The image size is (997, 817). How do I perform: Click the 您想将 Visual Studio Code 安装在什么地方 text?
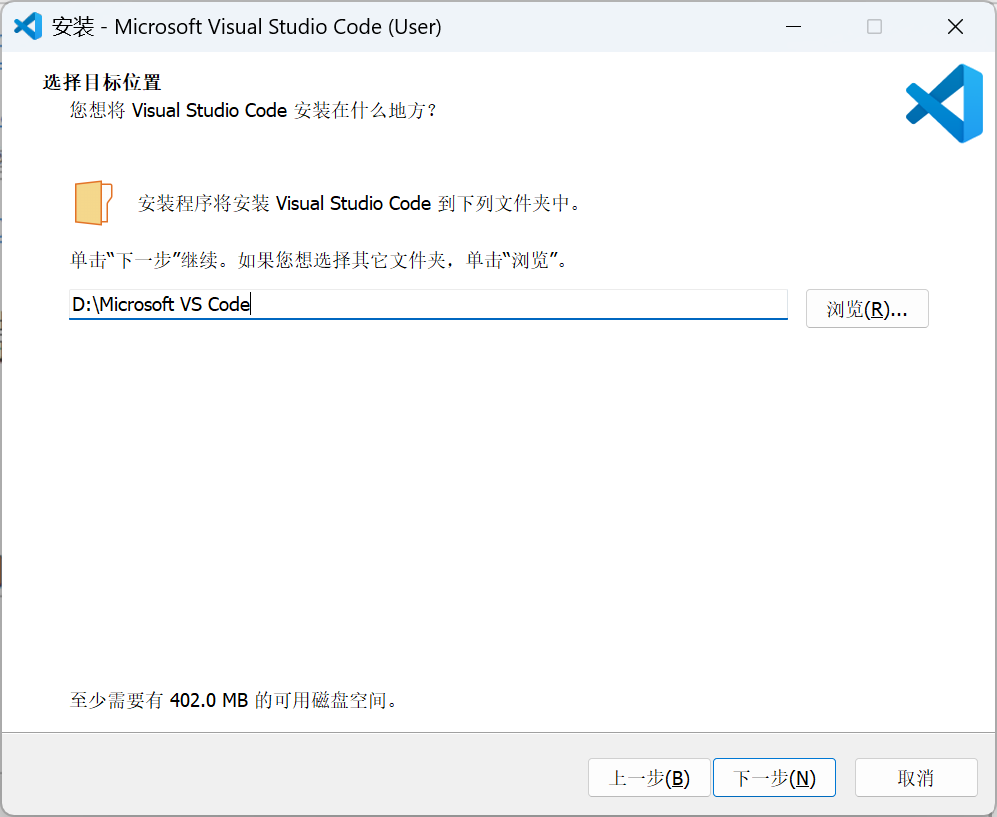pyautogui.click(x=253, y=111)
